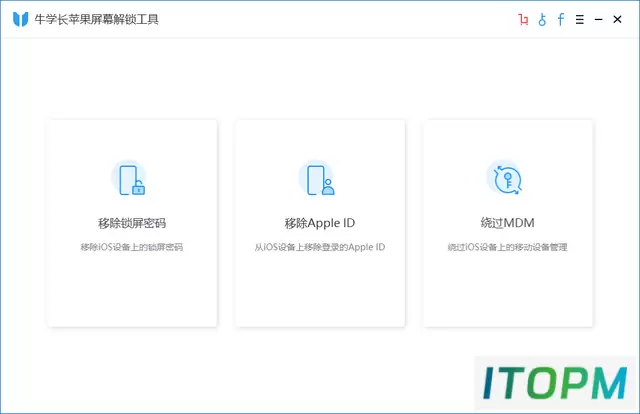The height and width of the screenshot is (414, 640).
Task: Open the key registration icon
Action: click(542, 19)
